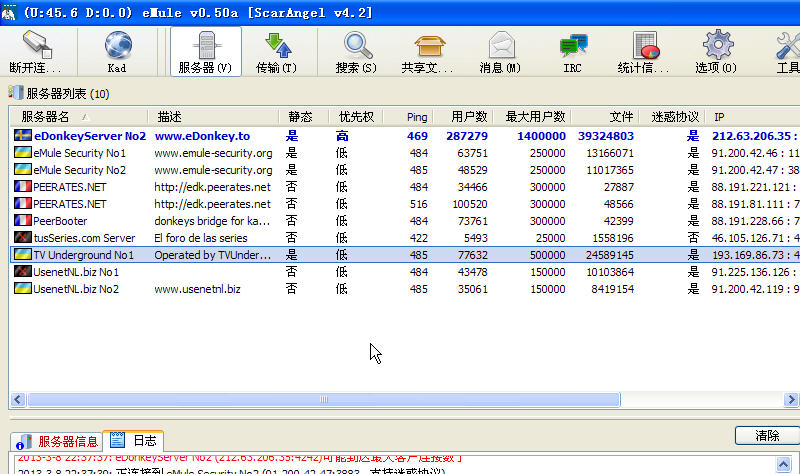
Task: Select the tusSeries.com Server row
Action: [404, 238]
